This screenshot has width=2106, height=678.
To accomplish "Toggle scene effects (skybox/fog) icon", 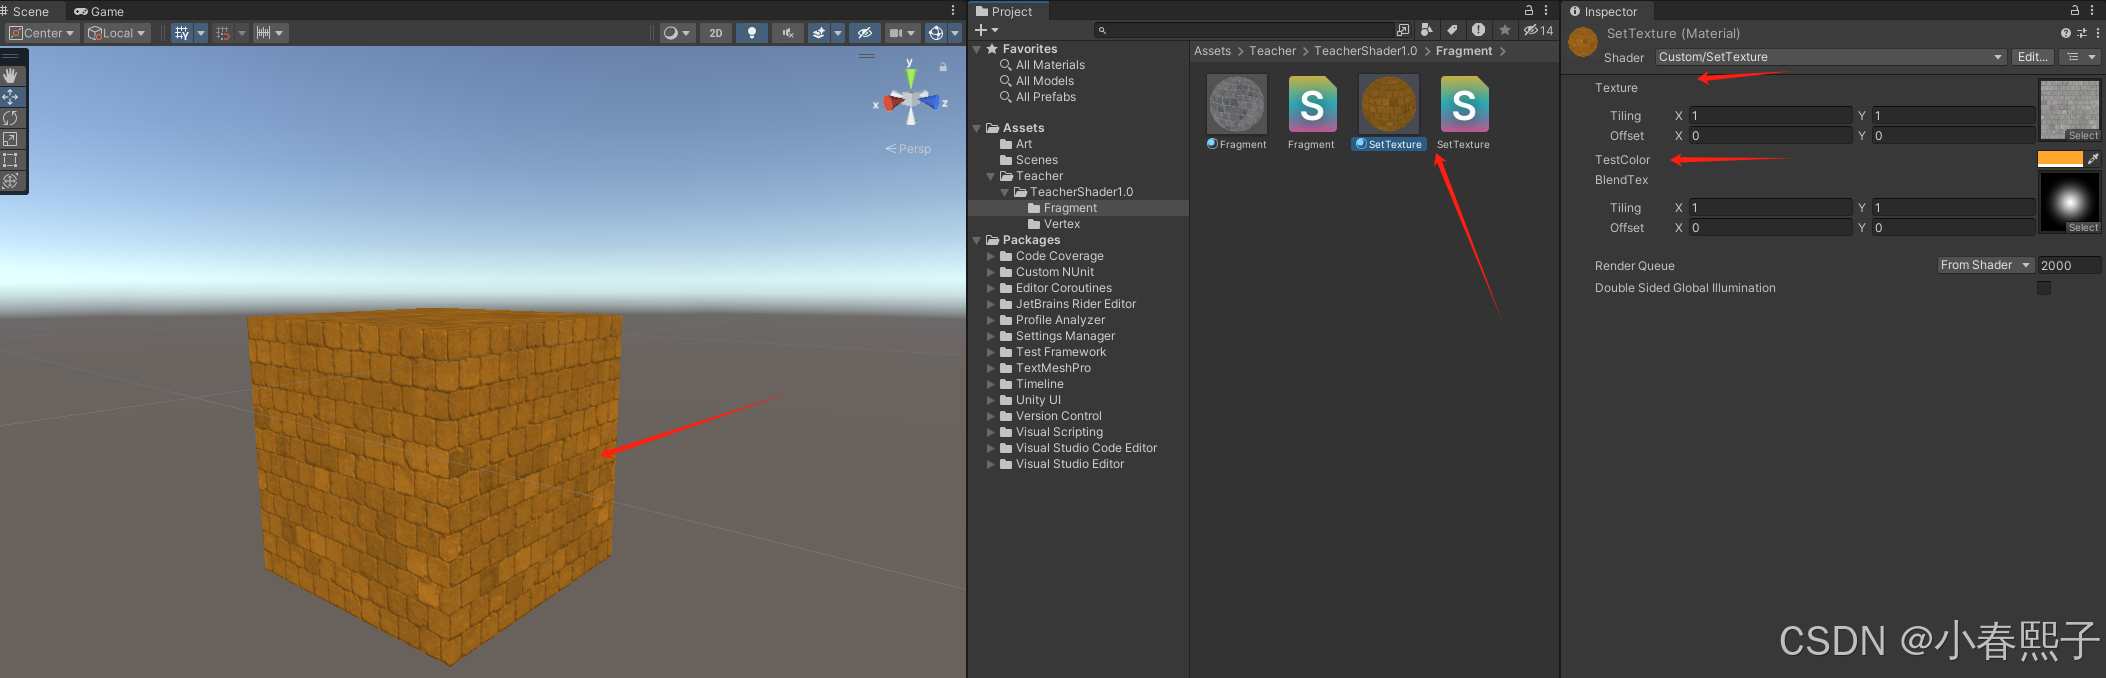I will (x=819, y=33).
